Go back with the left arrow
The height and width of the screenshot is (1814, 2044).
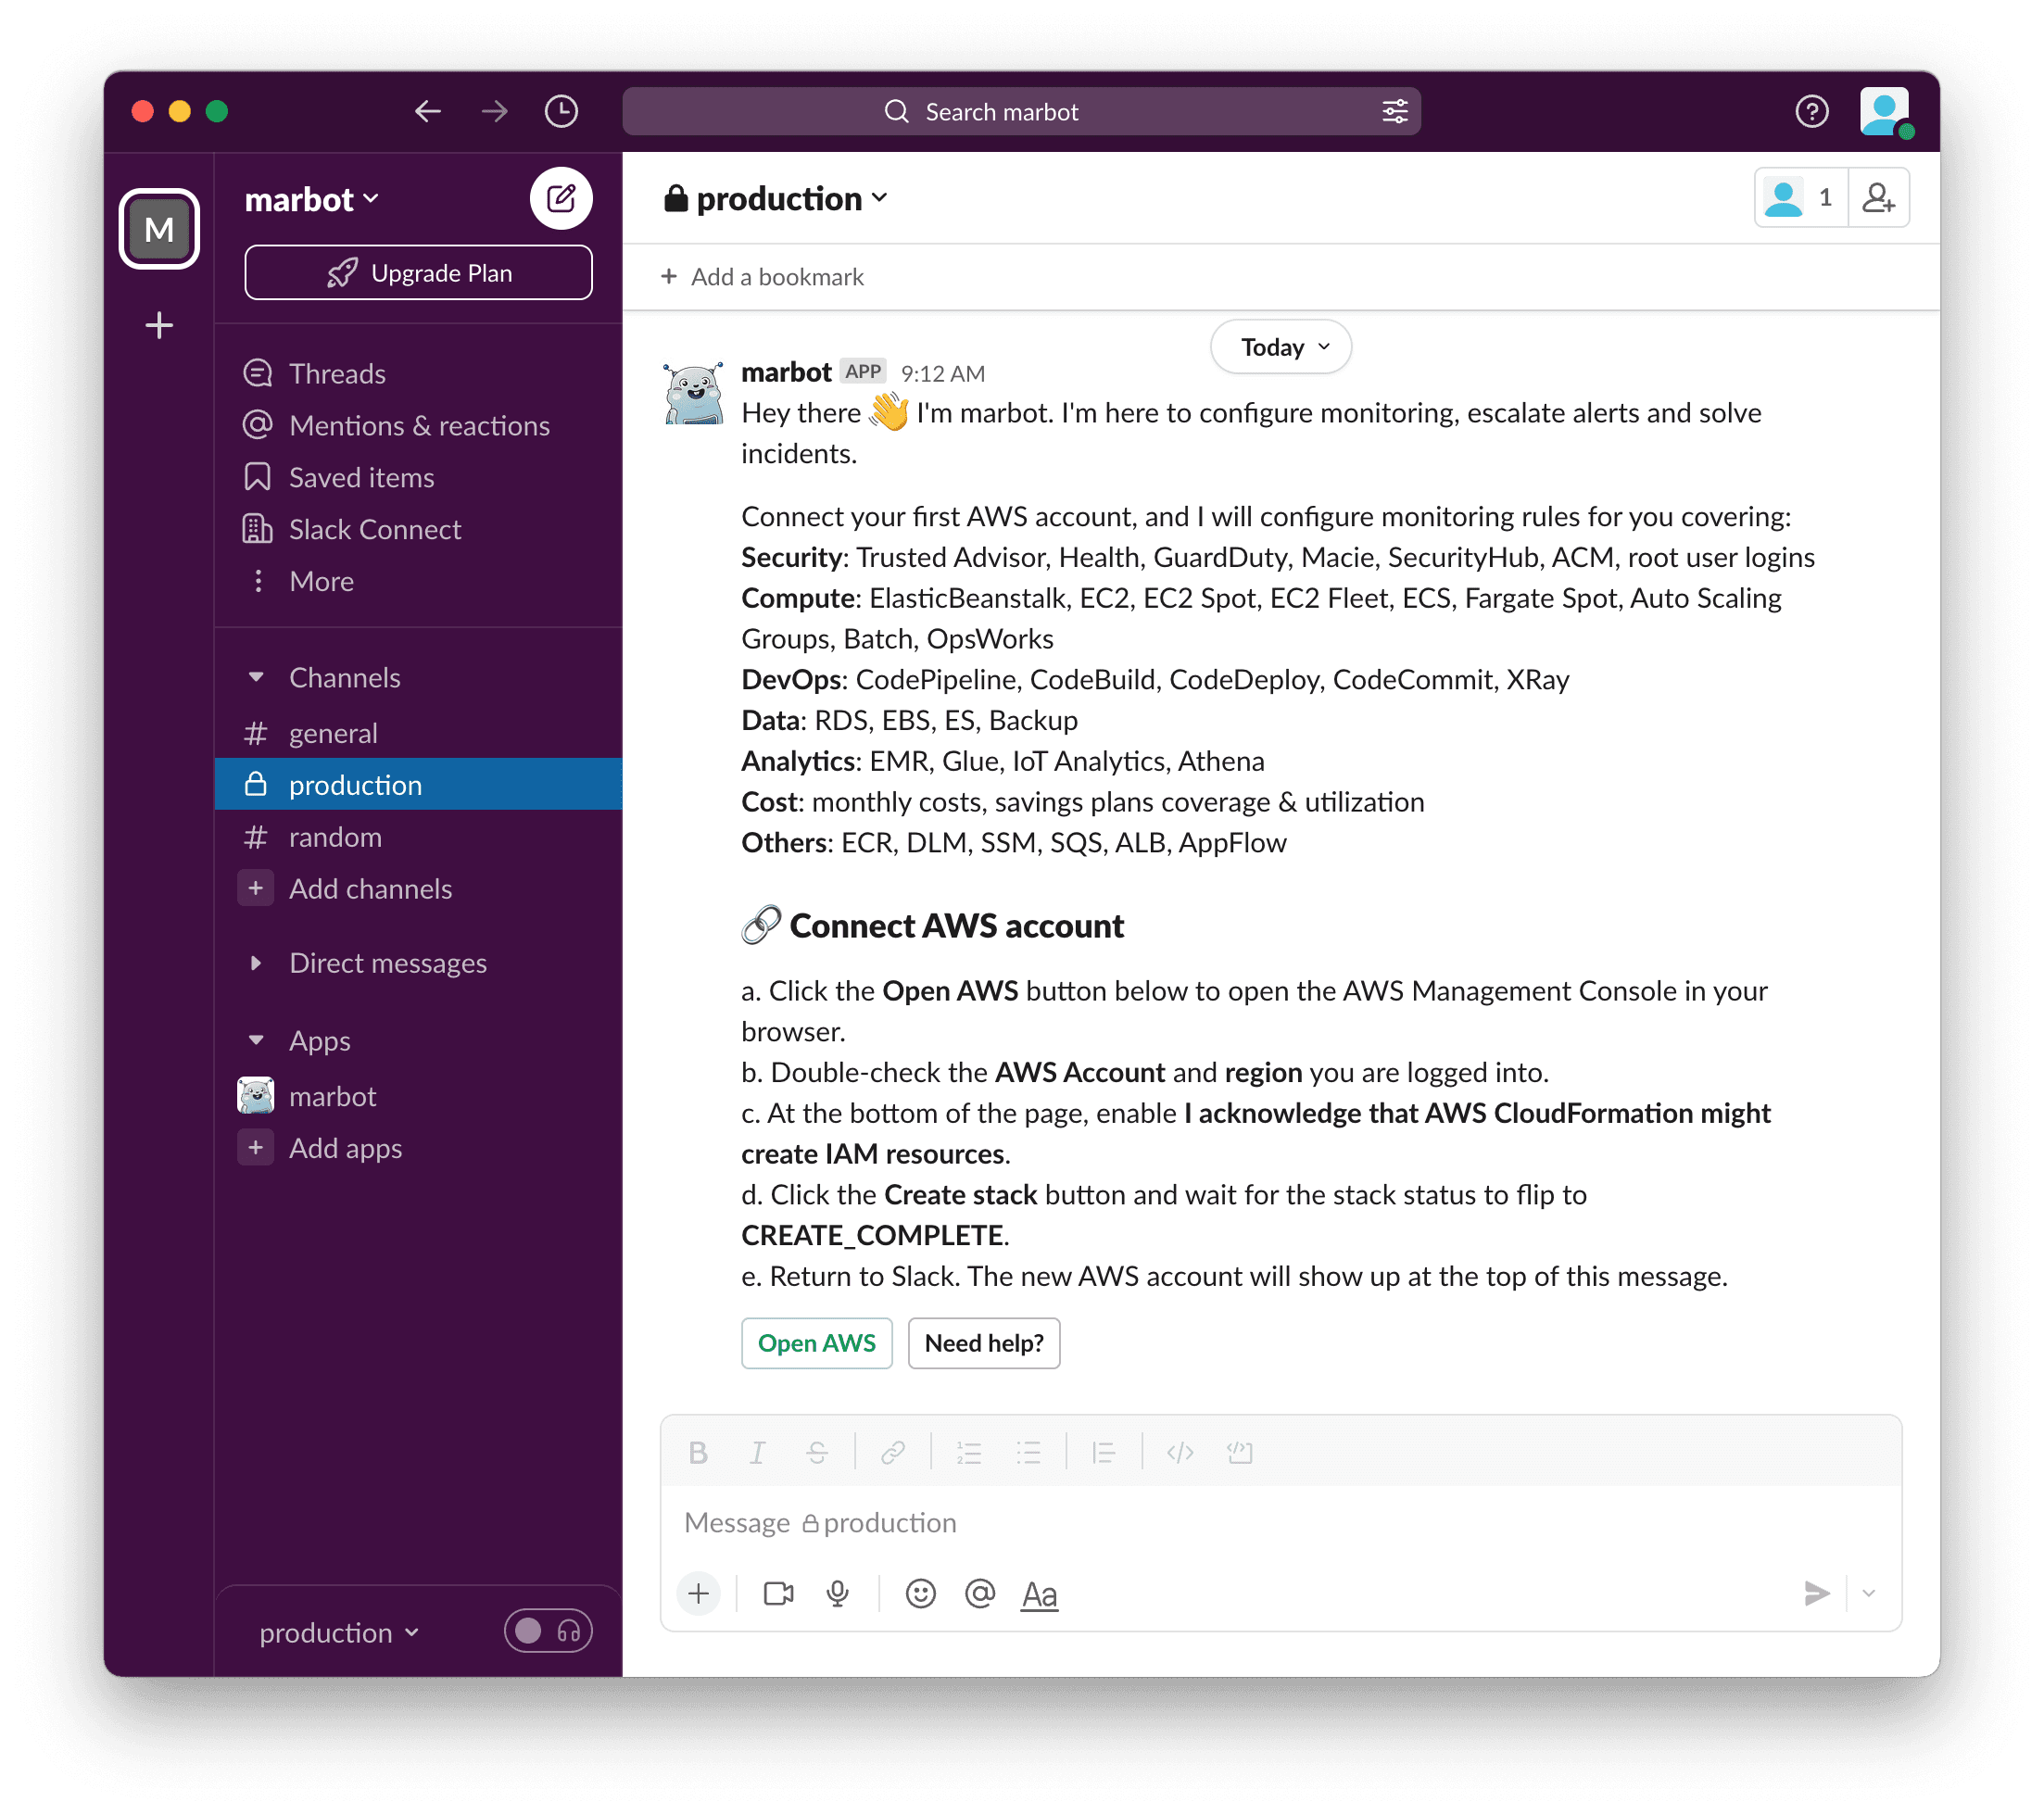coord(428,111)
